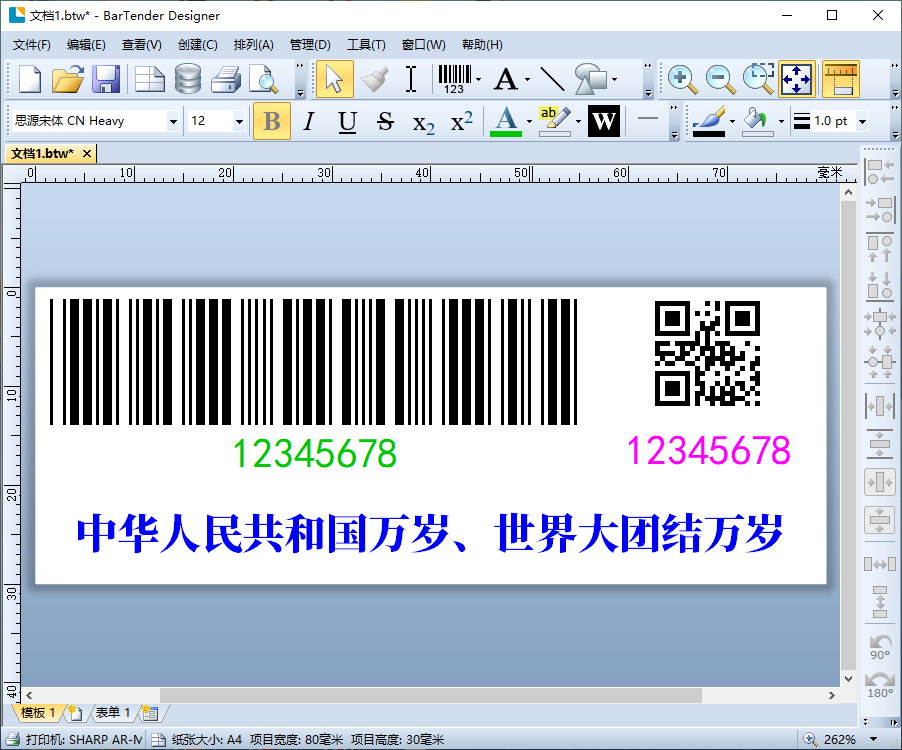Open the font color dropdown arrow
This screenshot has width=902, height=750.
coord(529,121)
